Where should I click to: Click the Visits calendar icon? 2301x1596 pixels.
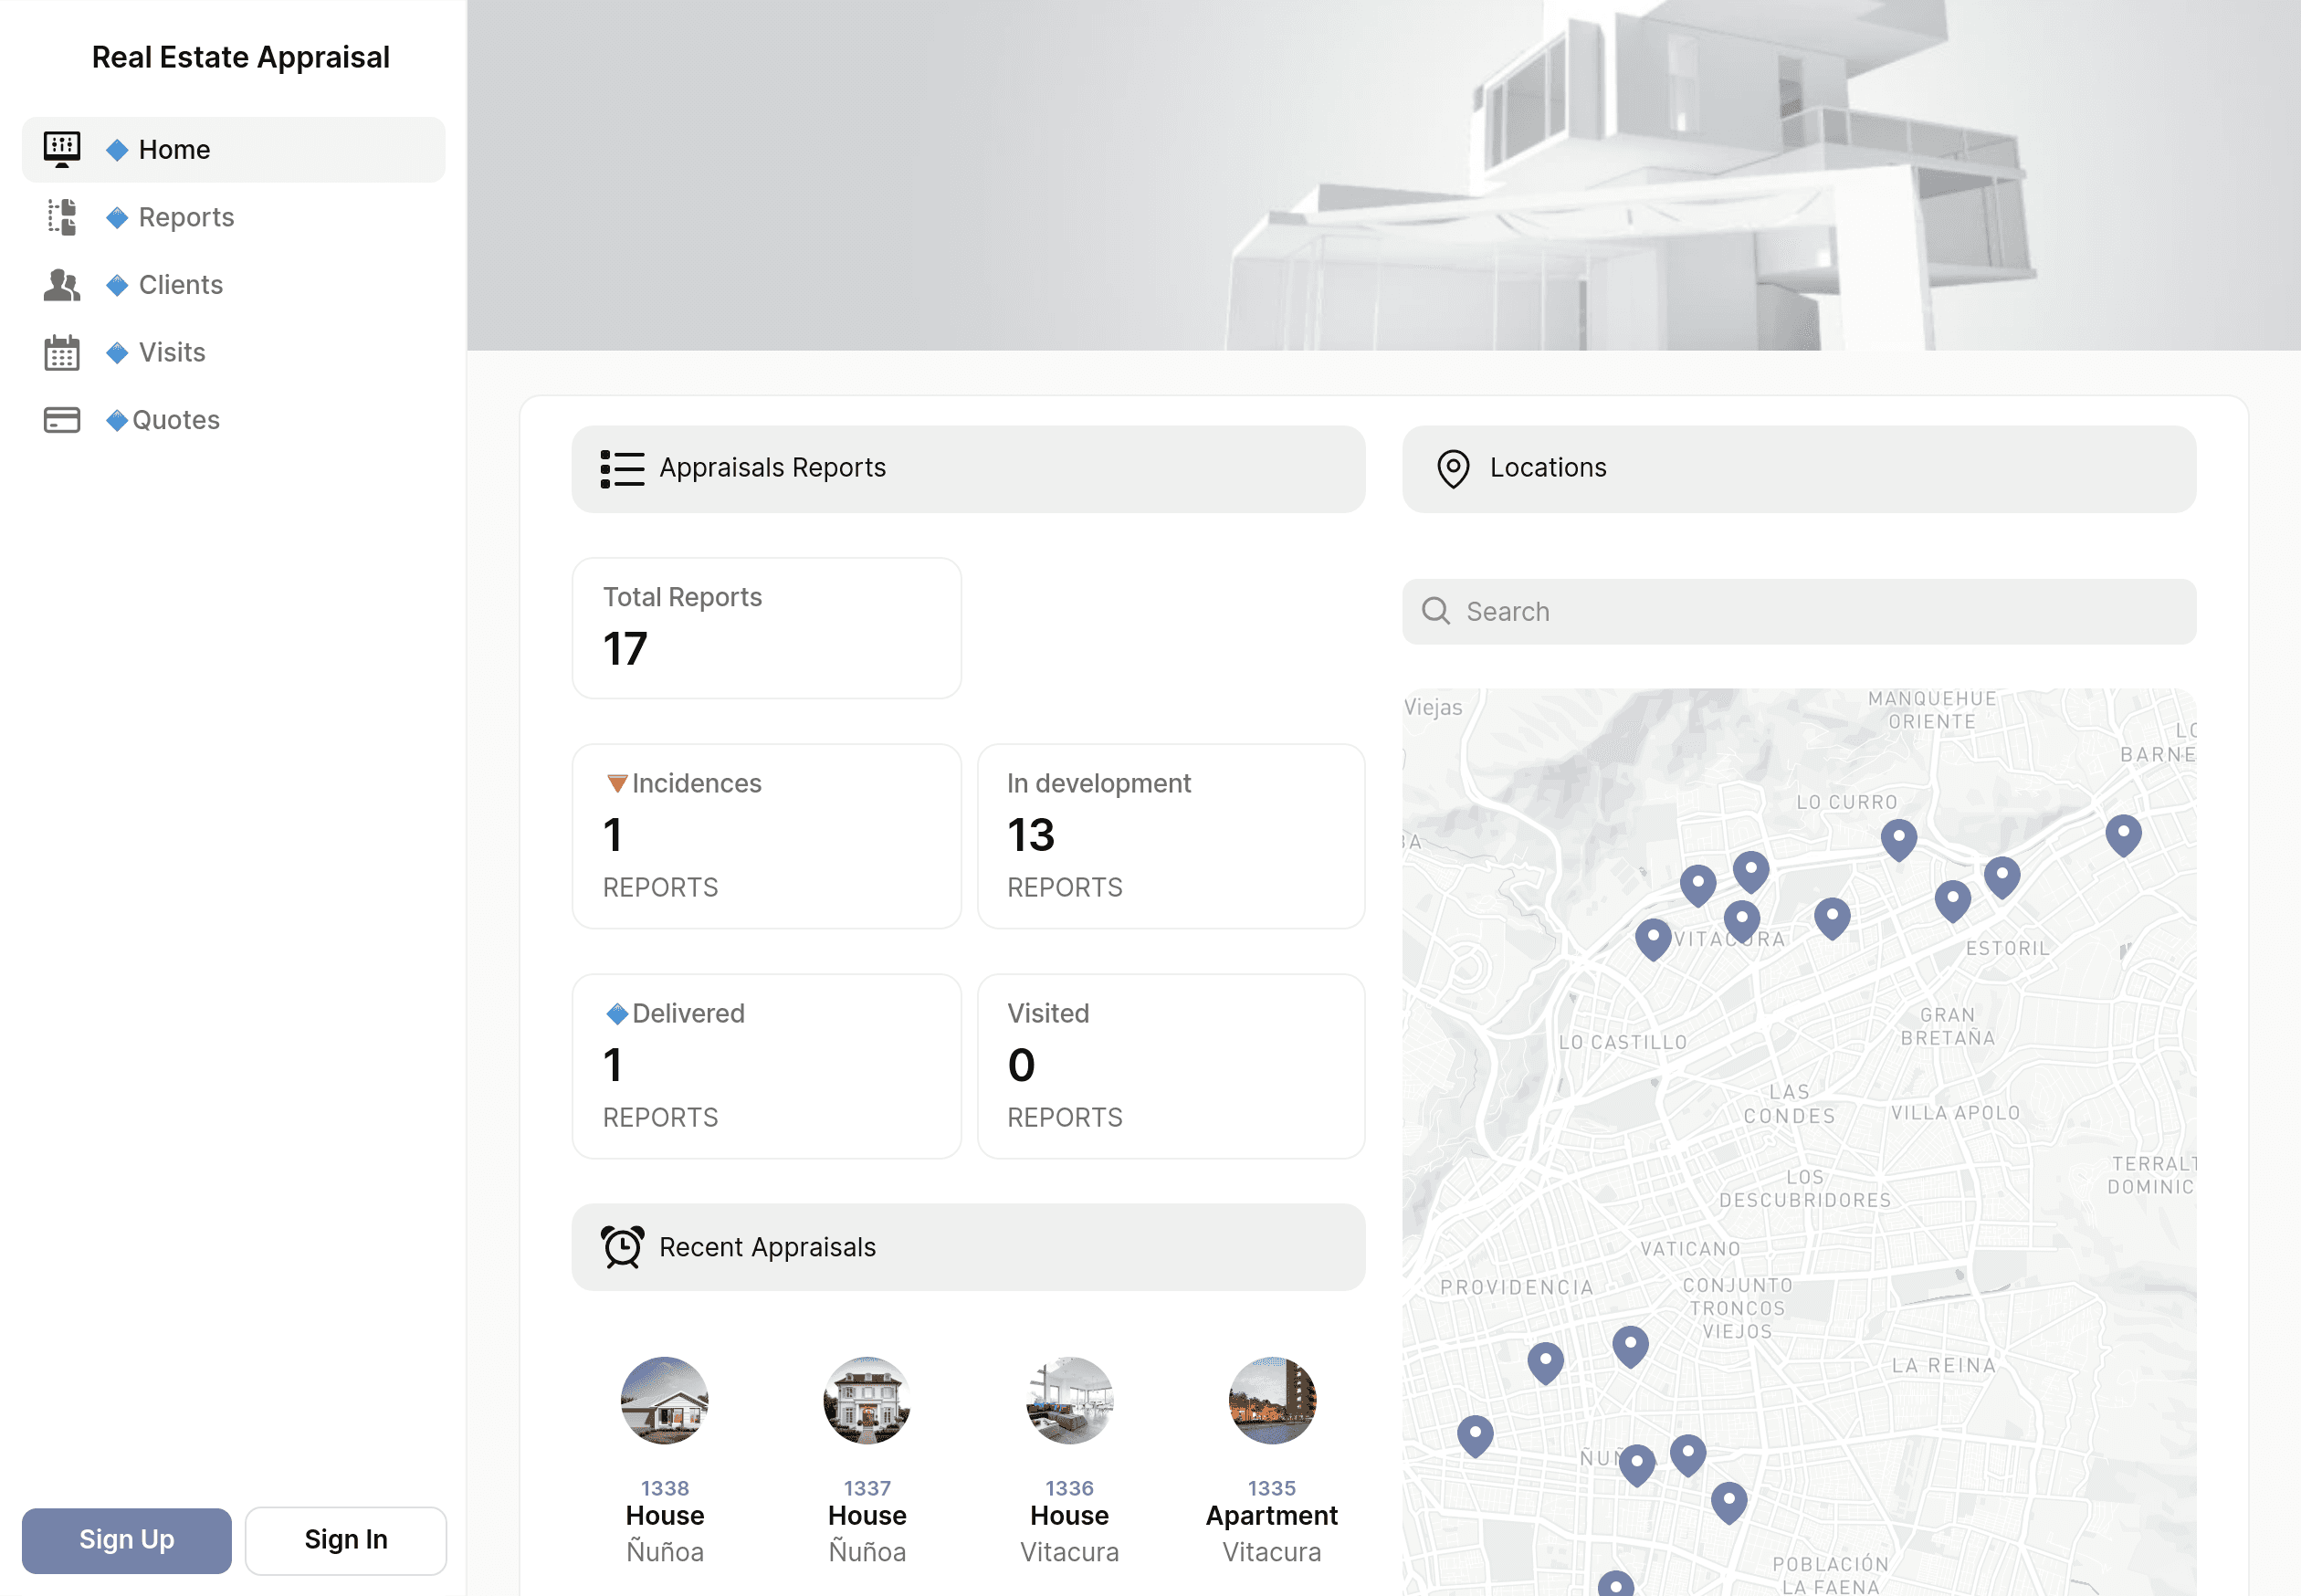point(62,352)
